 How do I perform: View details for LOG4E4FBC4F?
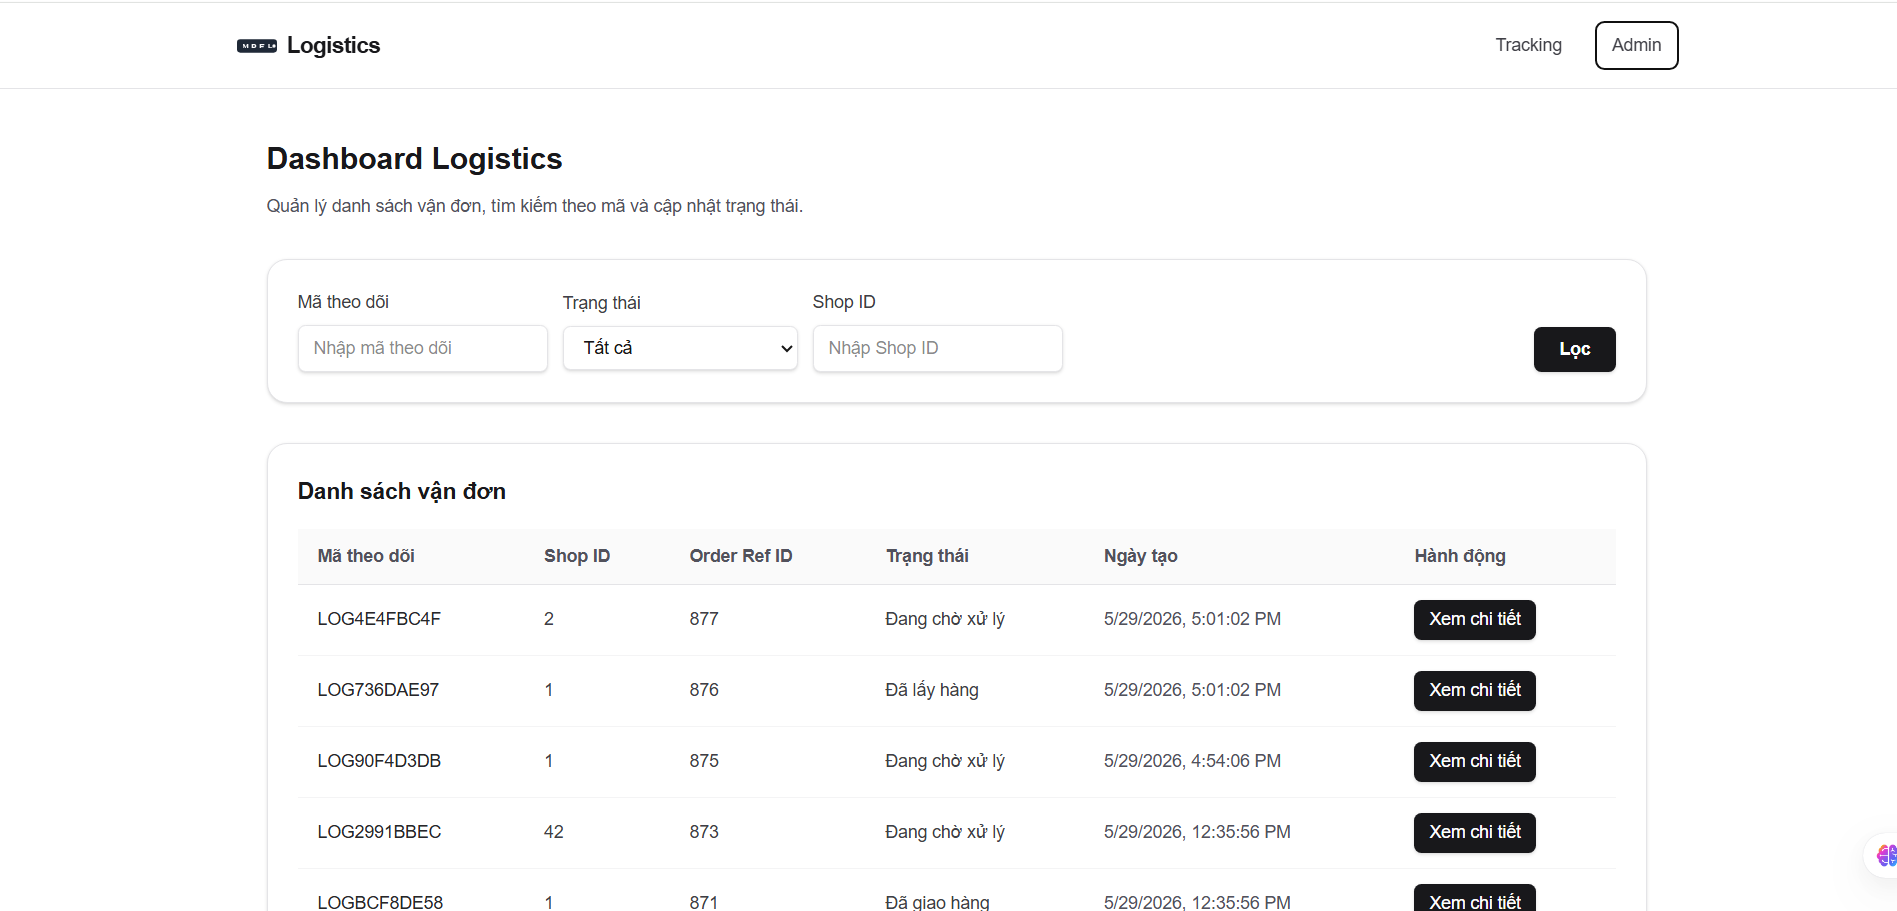[1474, 619]
